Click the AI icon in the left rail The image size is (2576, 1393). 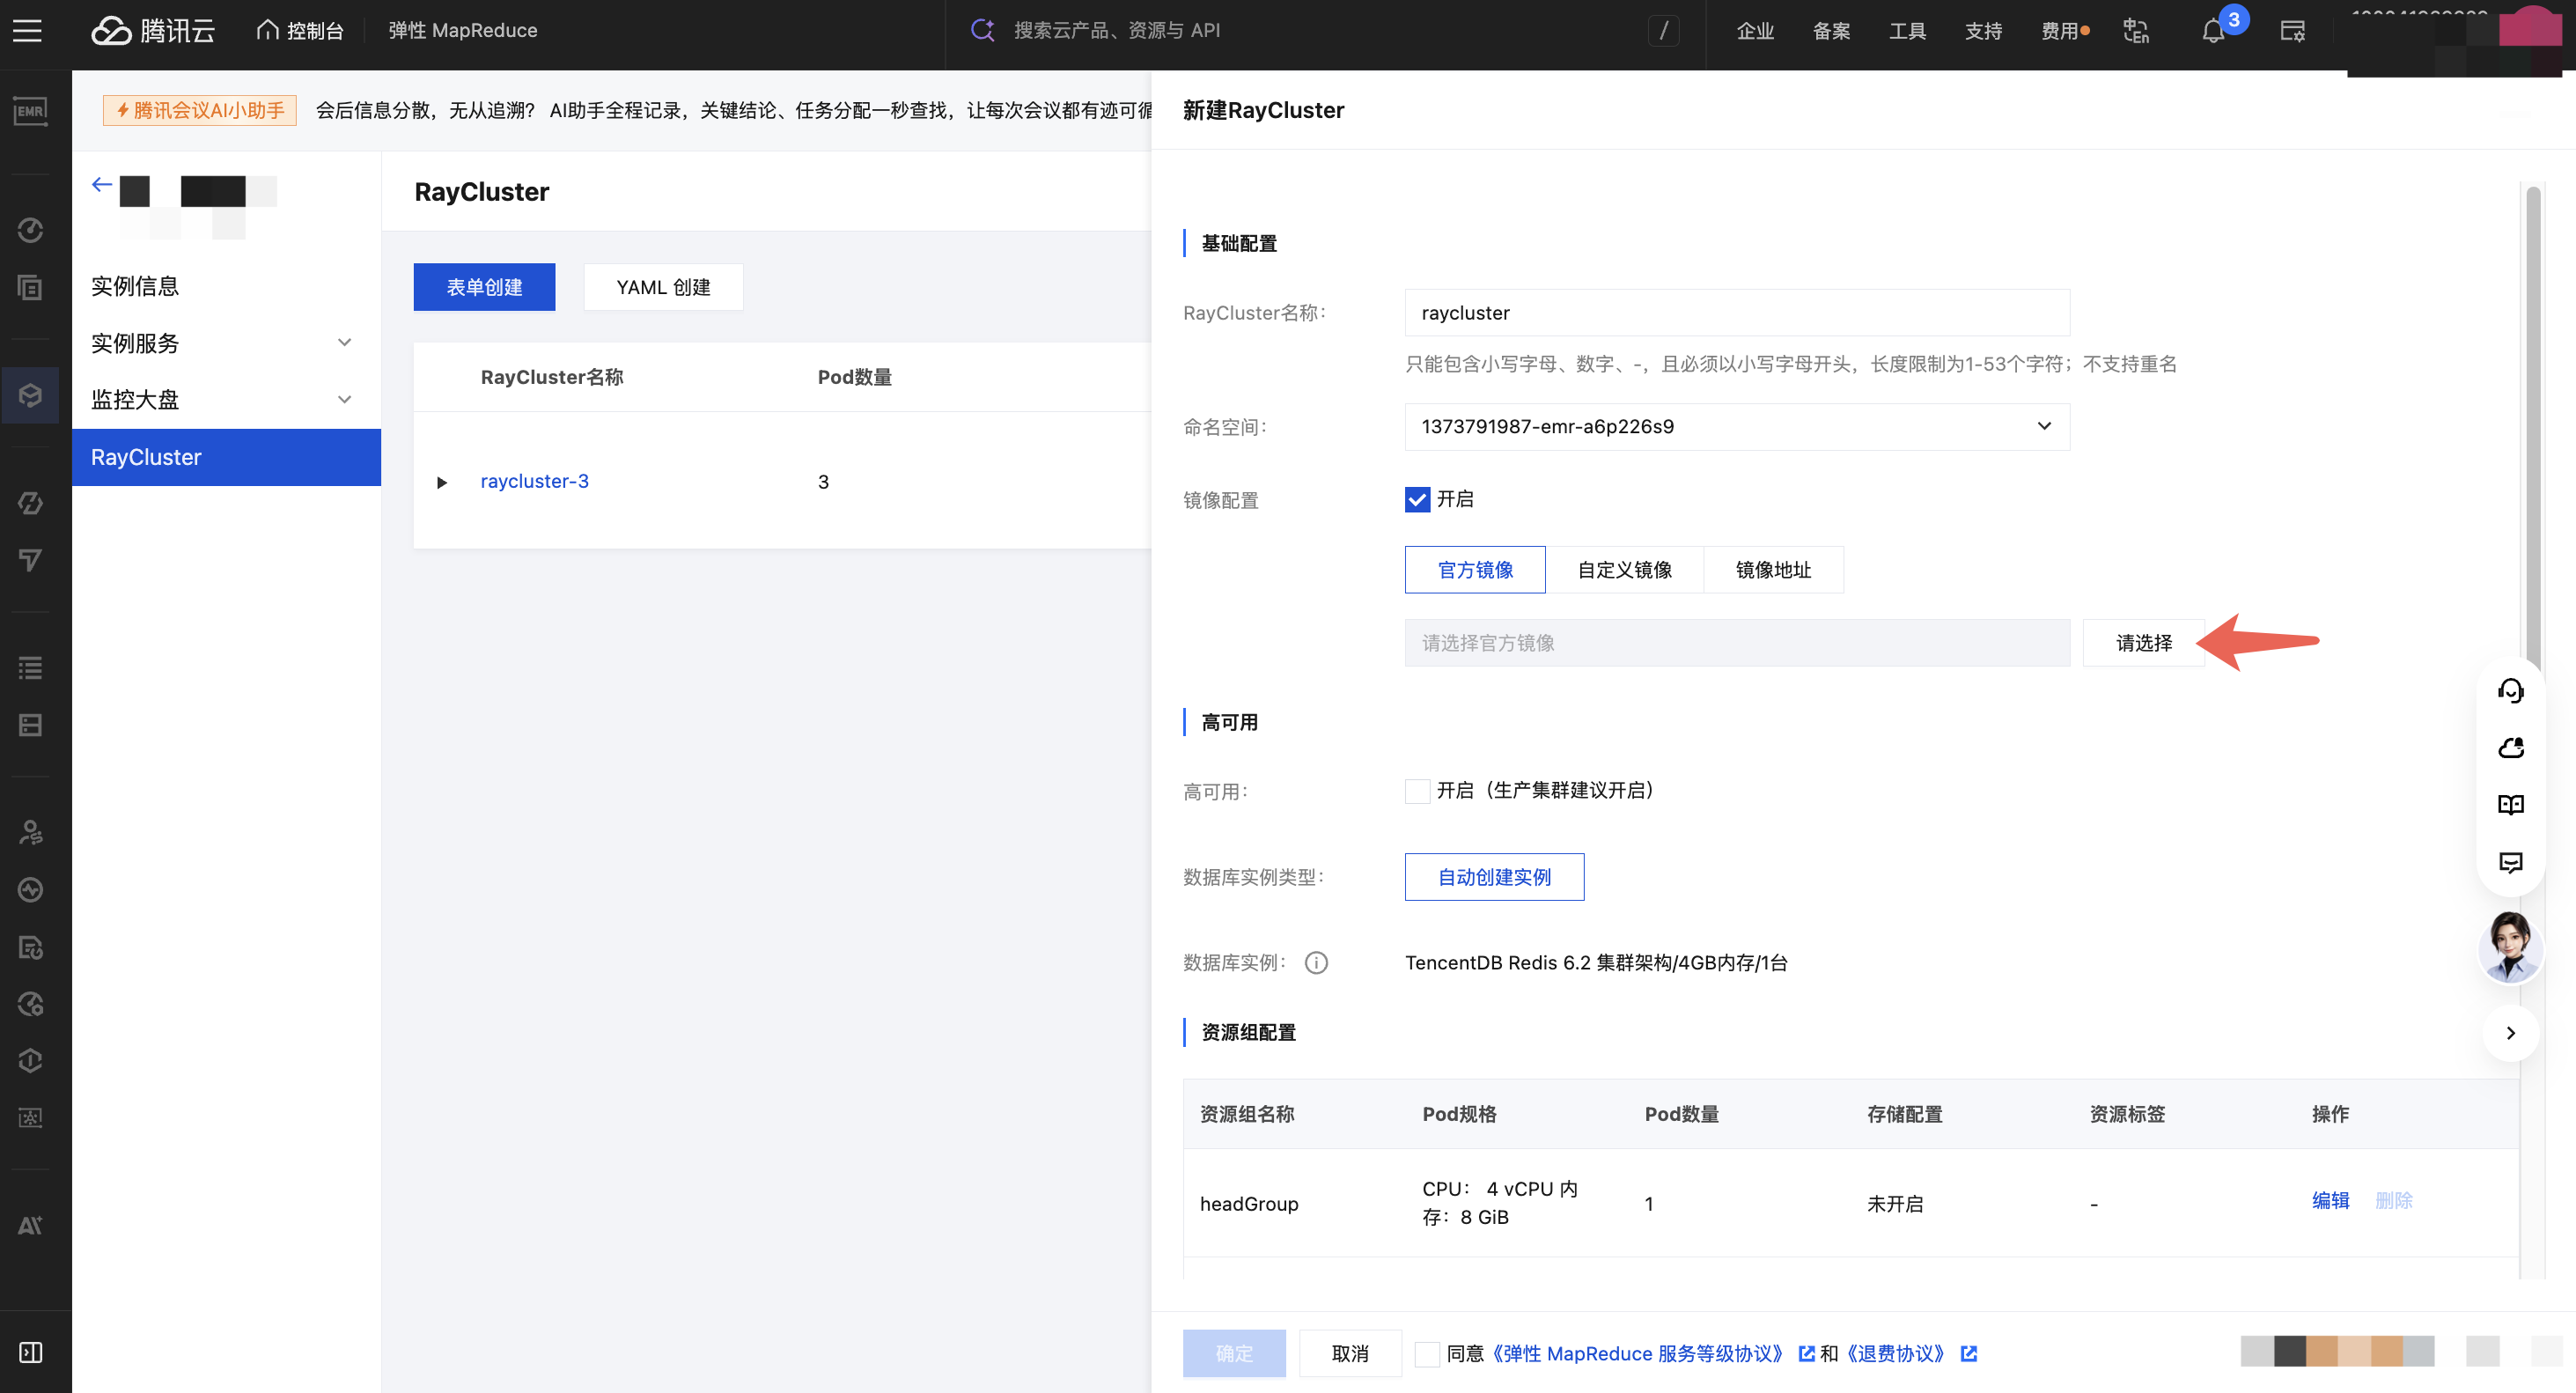click(x=30, y=1226)
